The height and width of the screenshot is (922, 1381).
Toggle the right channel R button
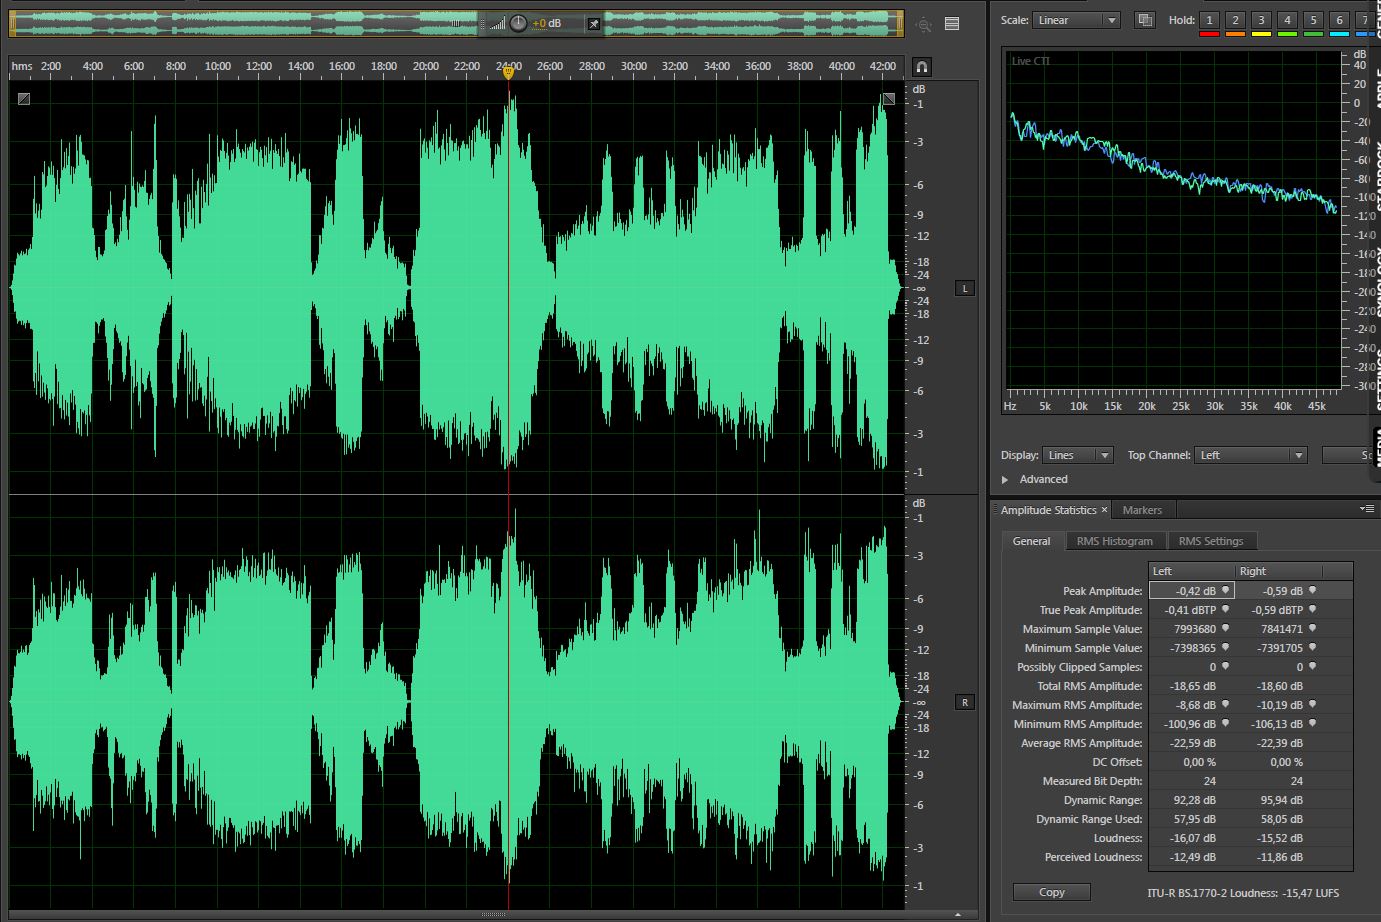tap(965, 702)
